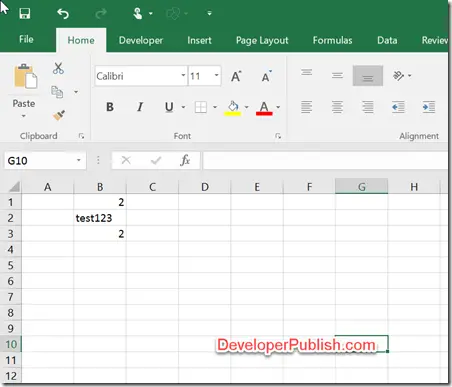Open Customize Quick Access Toolbar menu

point(209,13)
